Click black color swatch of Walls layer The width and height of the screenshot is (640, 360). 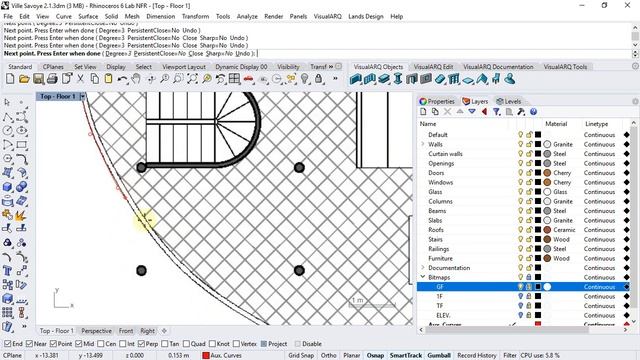click(538, 144)
